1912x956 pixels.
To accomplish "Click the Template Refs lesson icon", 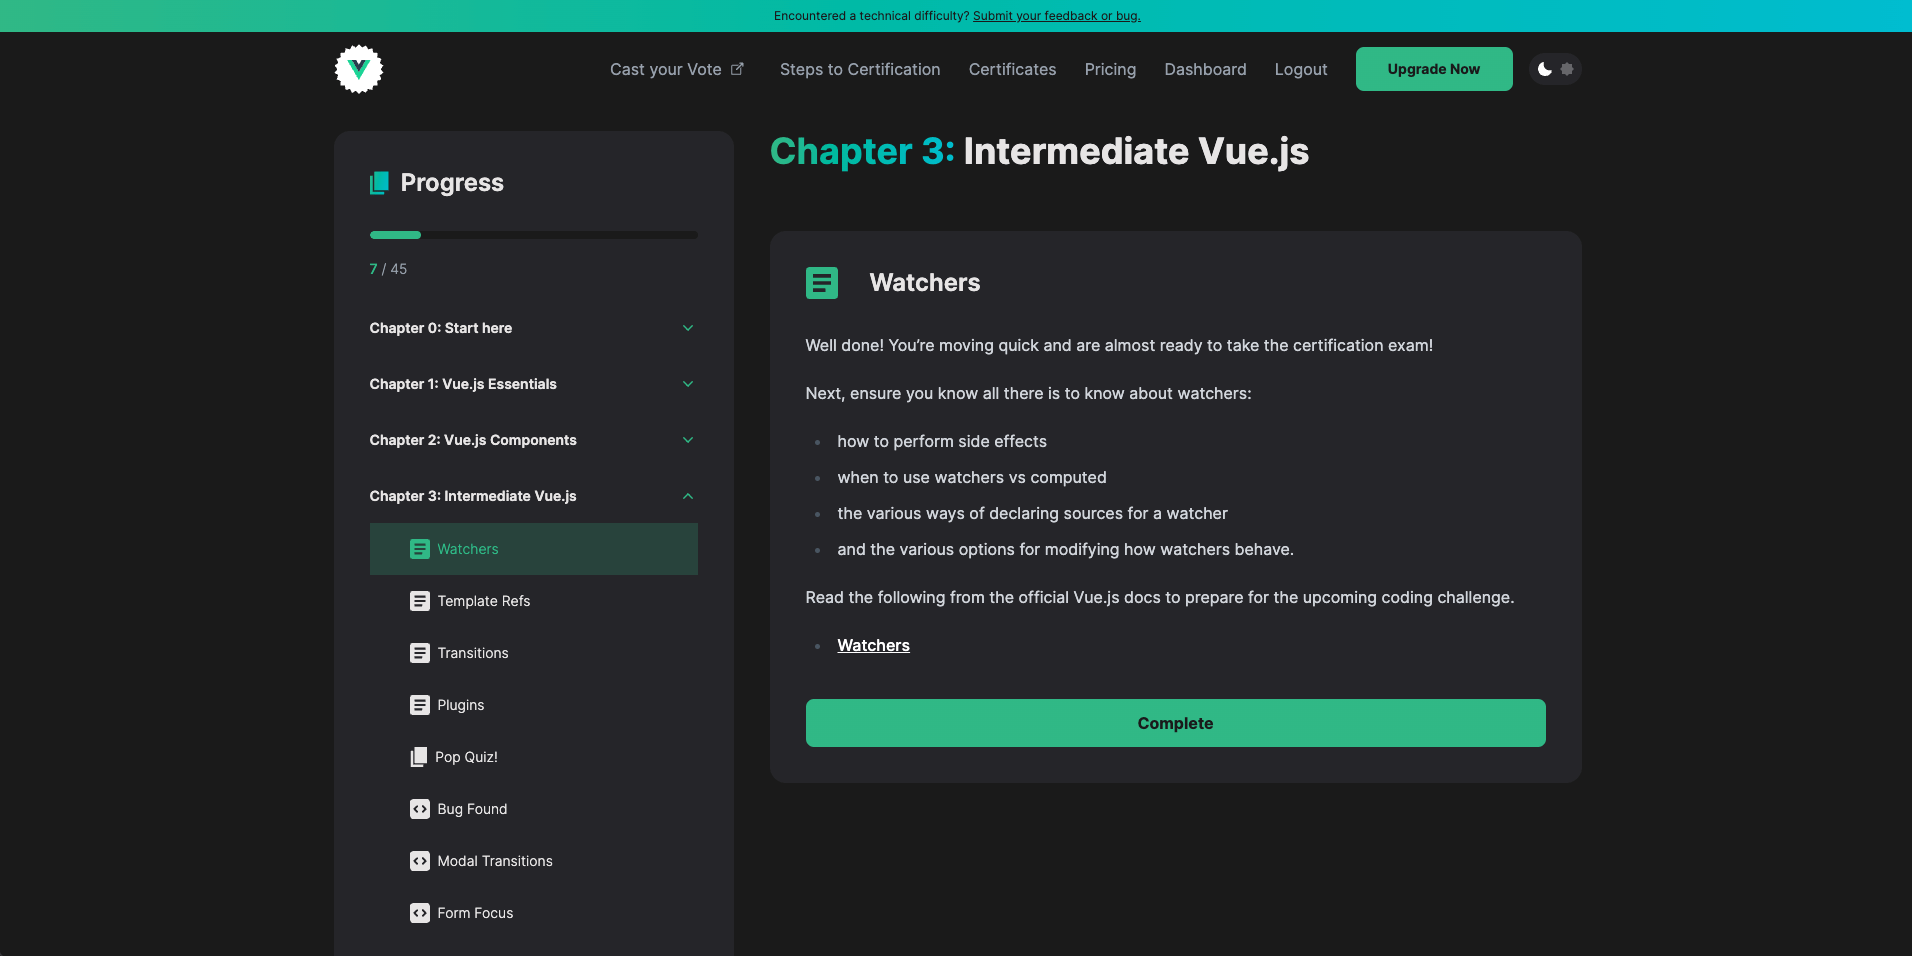I will click(x=420, y=601).
